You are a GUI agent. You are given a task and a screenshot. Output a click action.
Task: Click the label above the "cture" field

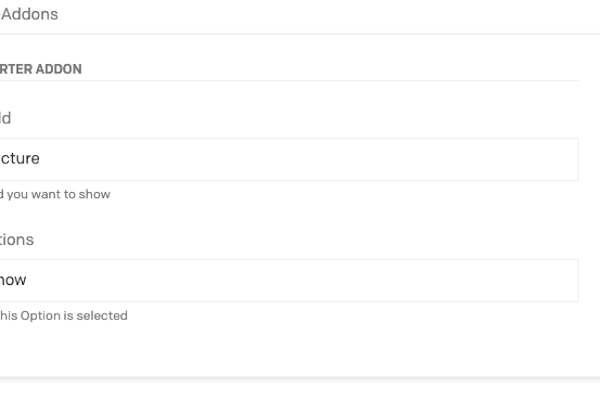5,118
